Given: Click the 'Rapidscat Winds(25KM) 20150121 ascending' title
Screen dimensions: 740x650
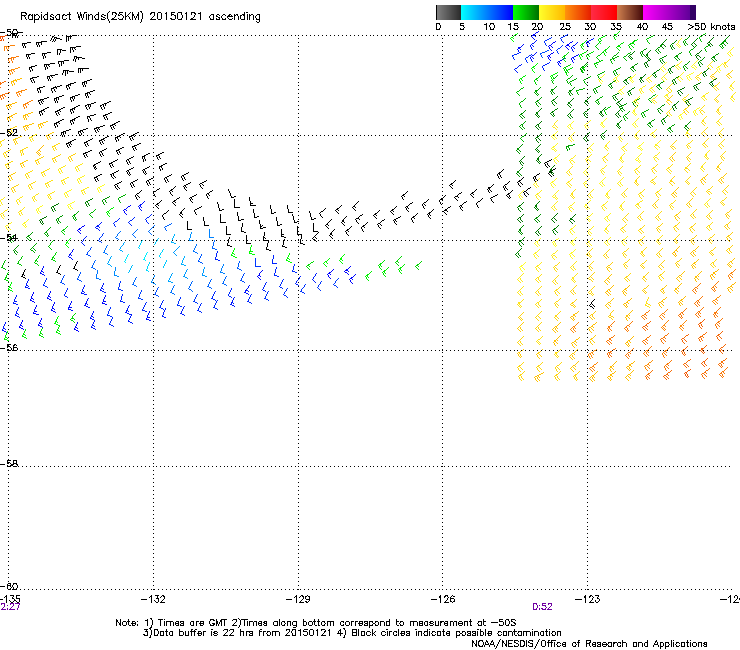Looking at the screenshot, I should 140,17.
